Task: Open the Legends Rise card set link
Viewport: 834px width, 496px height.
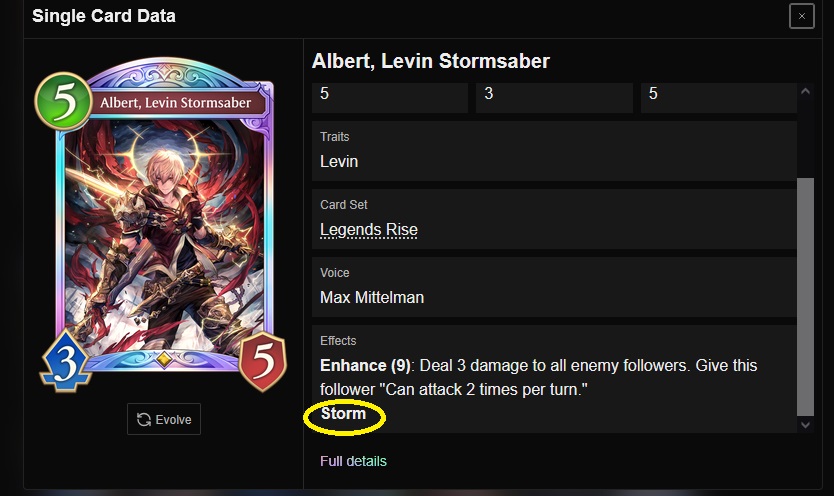Action: tap(369, 230)
